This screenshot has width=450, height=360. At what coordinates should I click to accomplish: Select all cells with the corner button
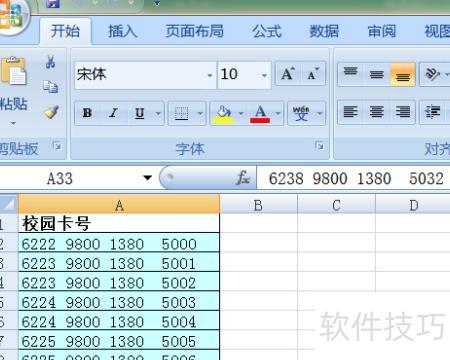pyautogui.click(x=8, y=204)
